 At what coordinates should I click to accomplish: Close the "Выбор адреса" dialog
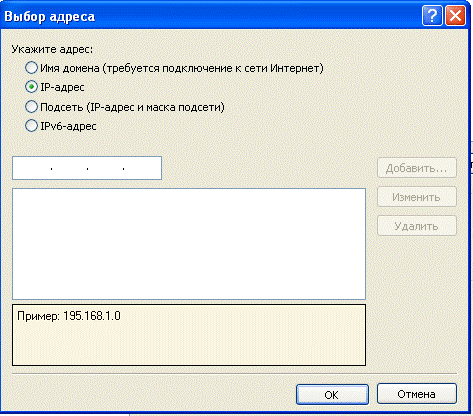[455, 15]
